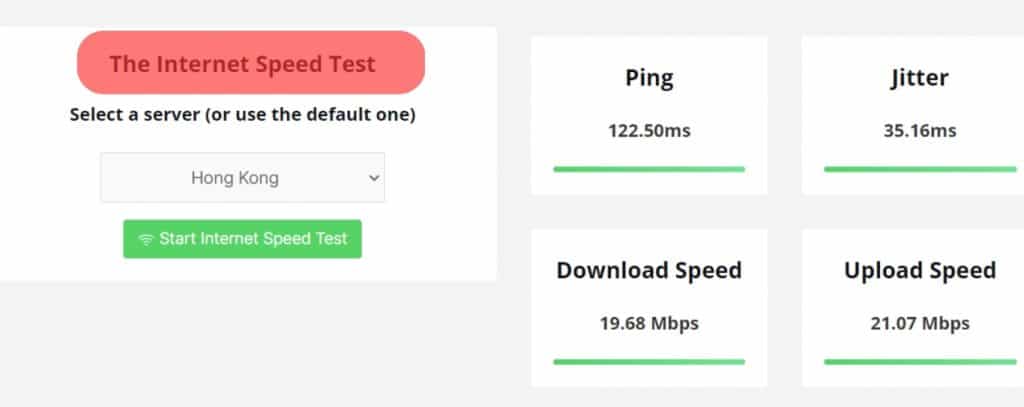1024x407 pixels.
Task: Click the 35.16ms jitter value
Action: (919, 131)
